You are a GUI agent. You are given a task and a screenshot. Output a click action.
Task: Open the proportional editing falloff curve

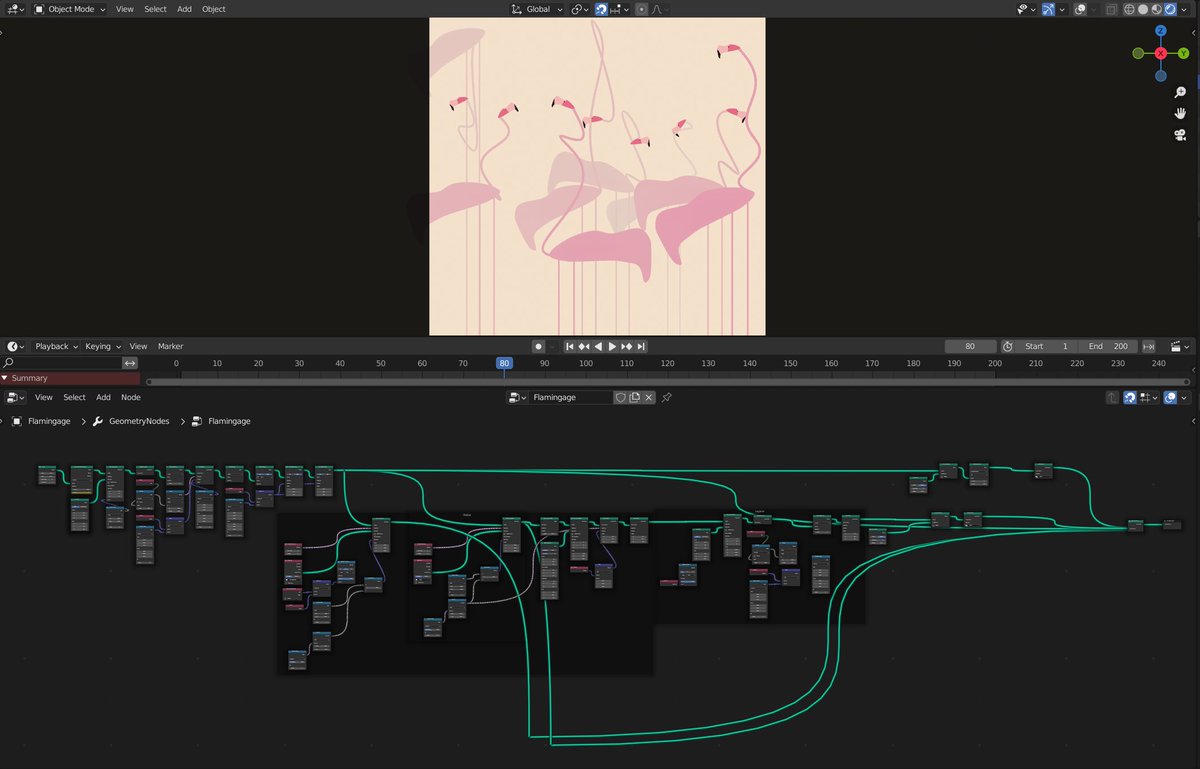coord(661,9)
